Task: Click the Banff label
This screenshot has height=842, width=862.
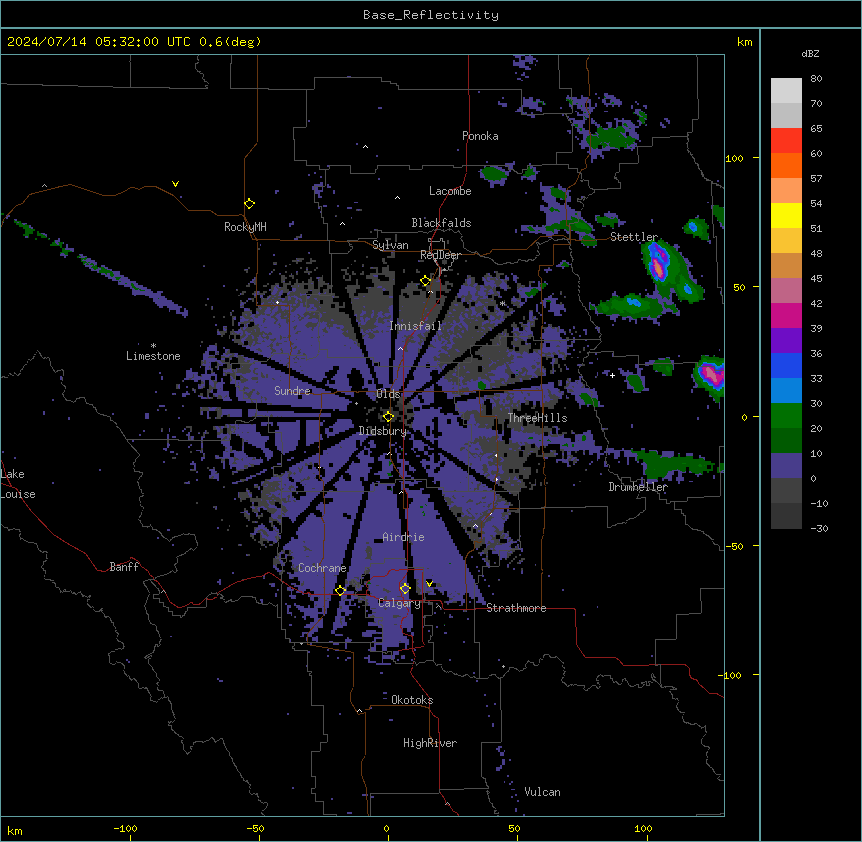Action: pos(124,567)
